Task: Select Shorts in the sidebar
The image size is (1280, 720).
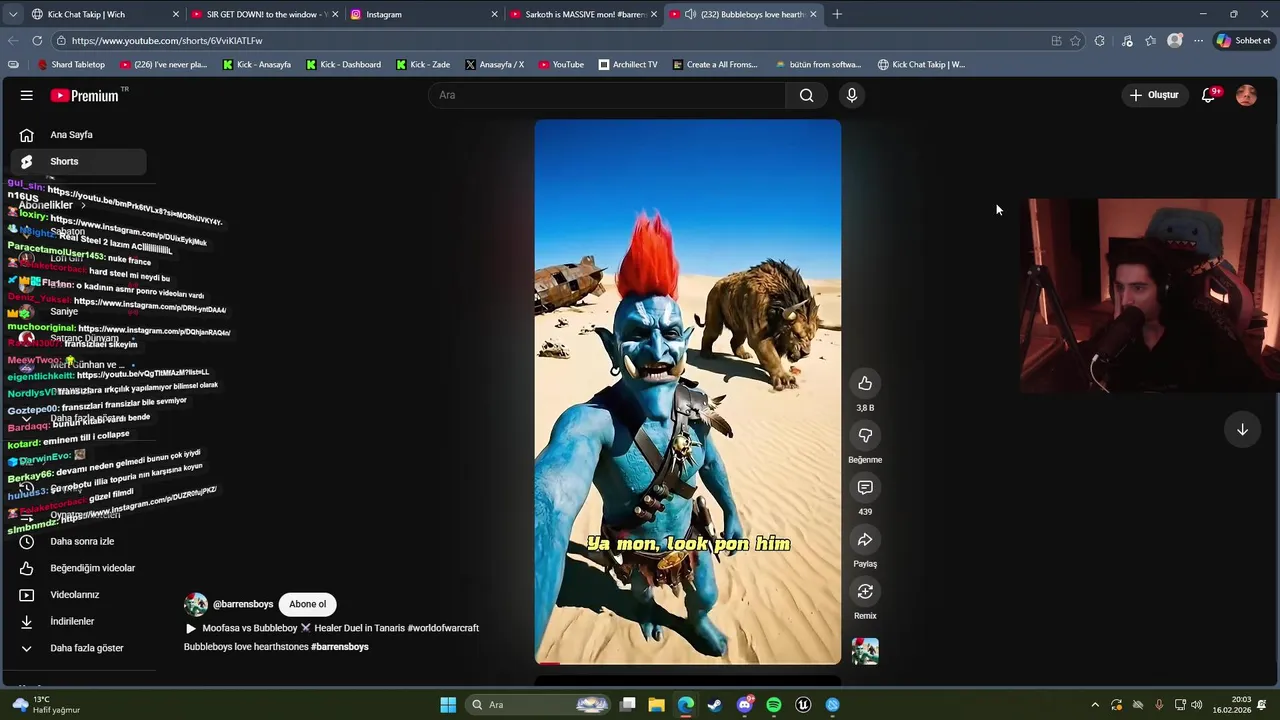Action: tap(78, 161)
